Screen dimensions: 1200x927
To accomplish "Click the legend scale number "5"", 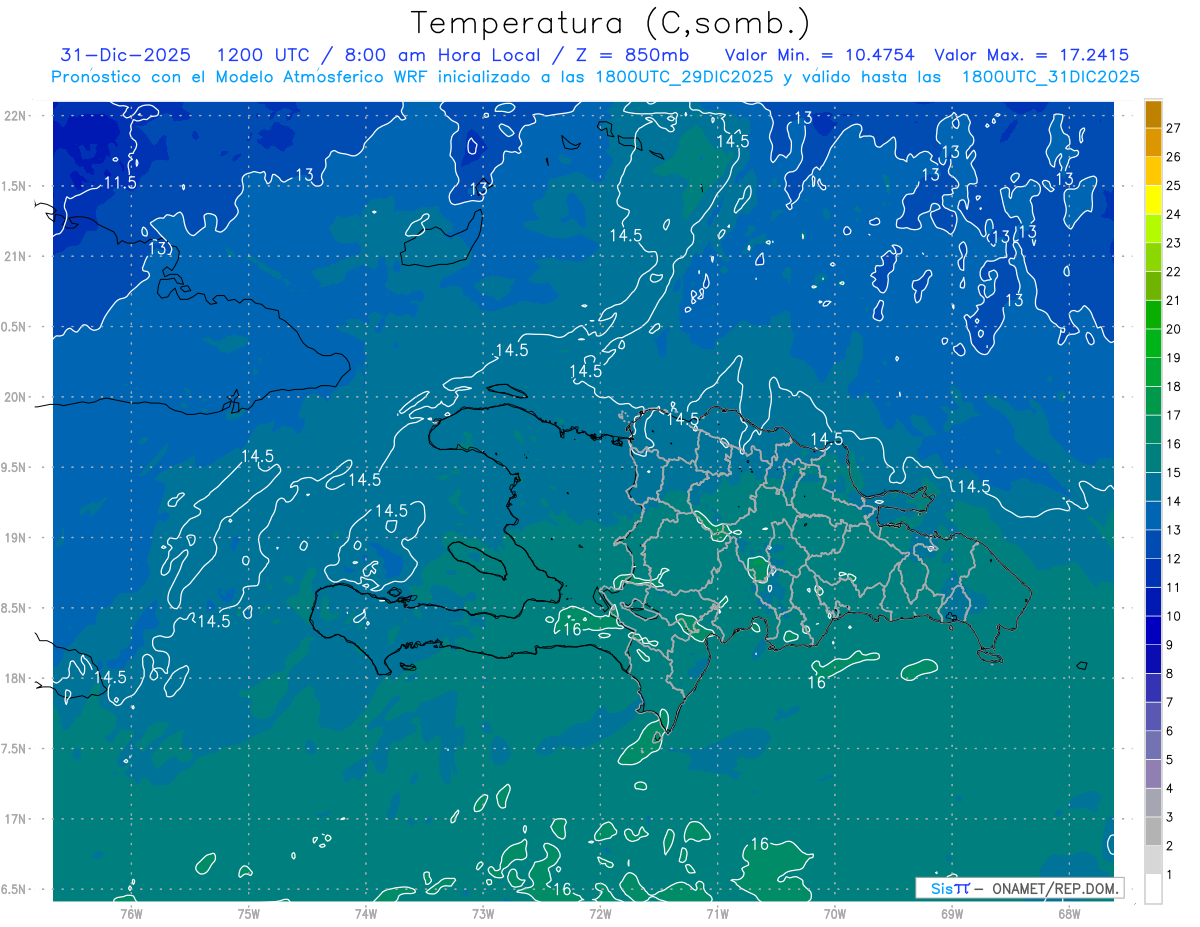I will (1170, 761).
